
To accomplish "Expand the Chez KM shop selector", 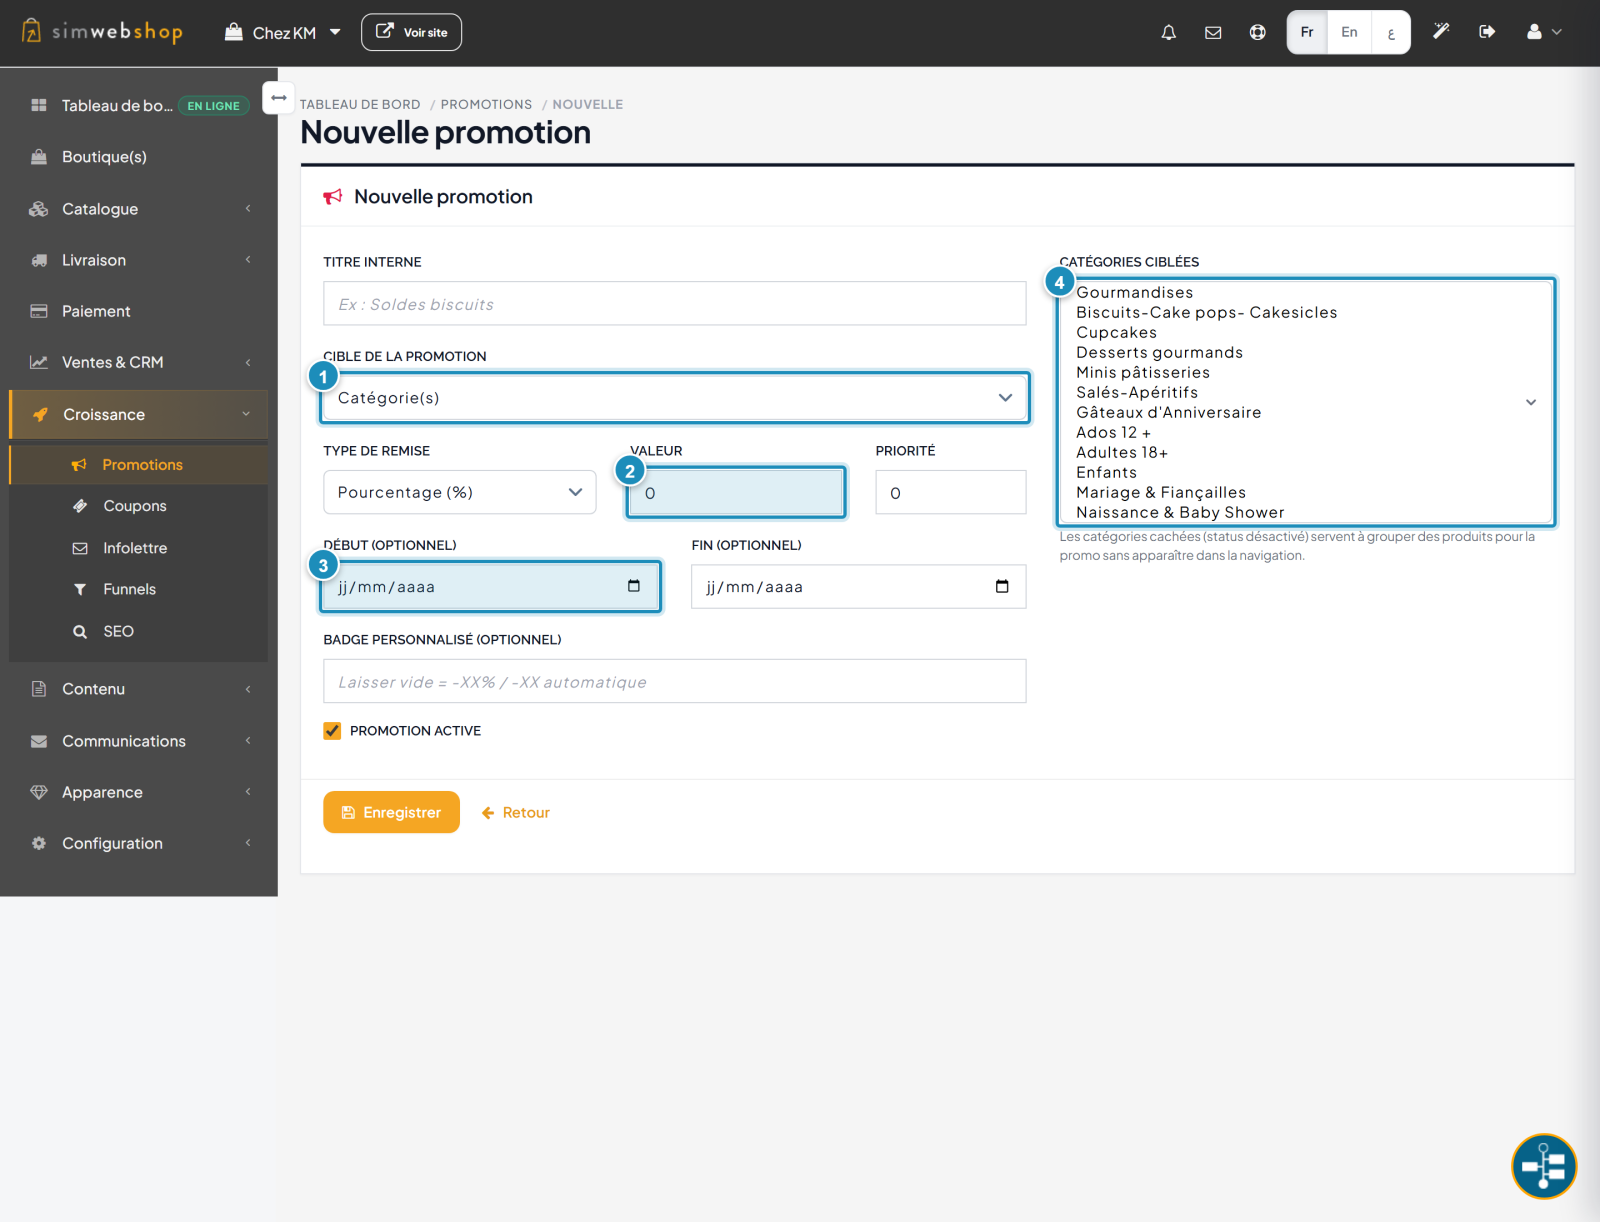I will [283, 33].
